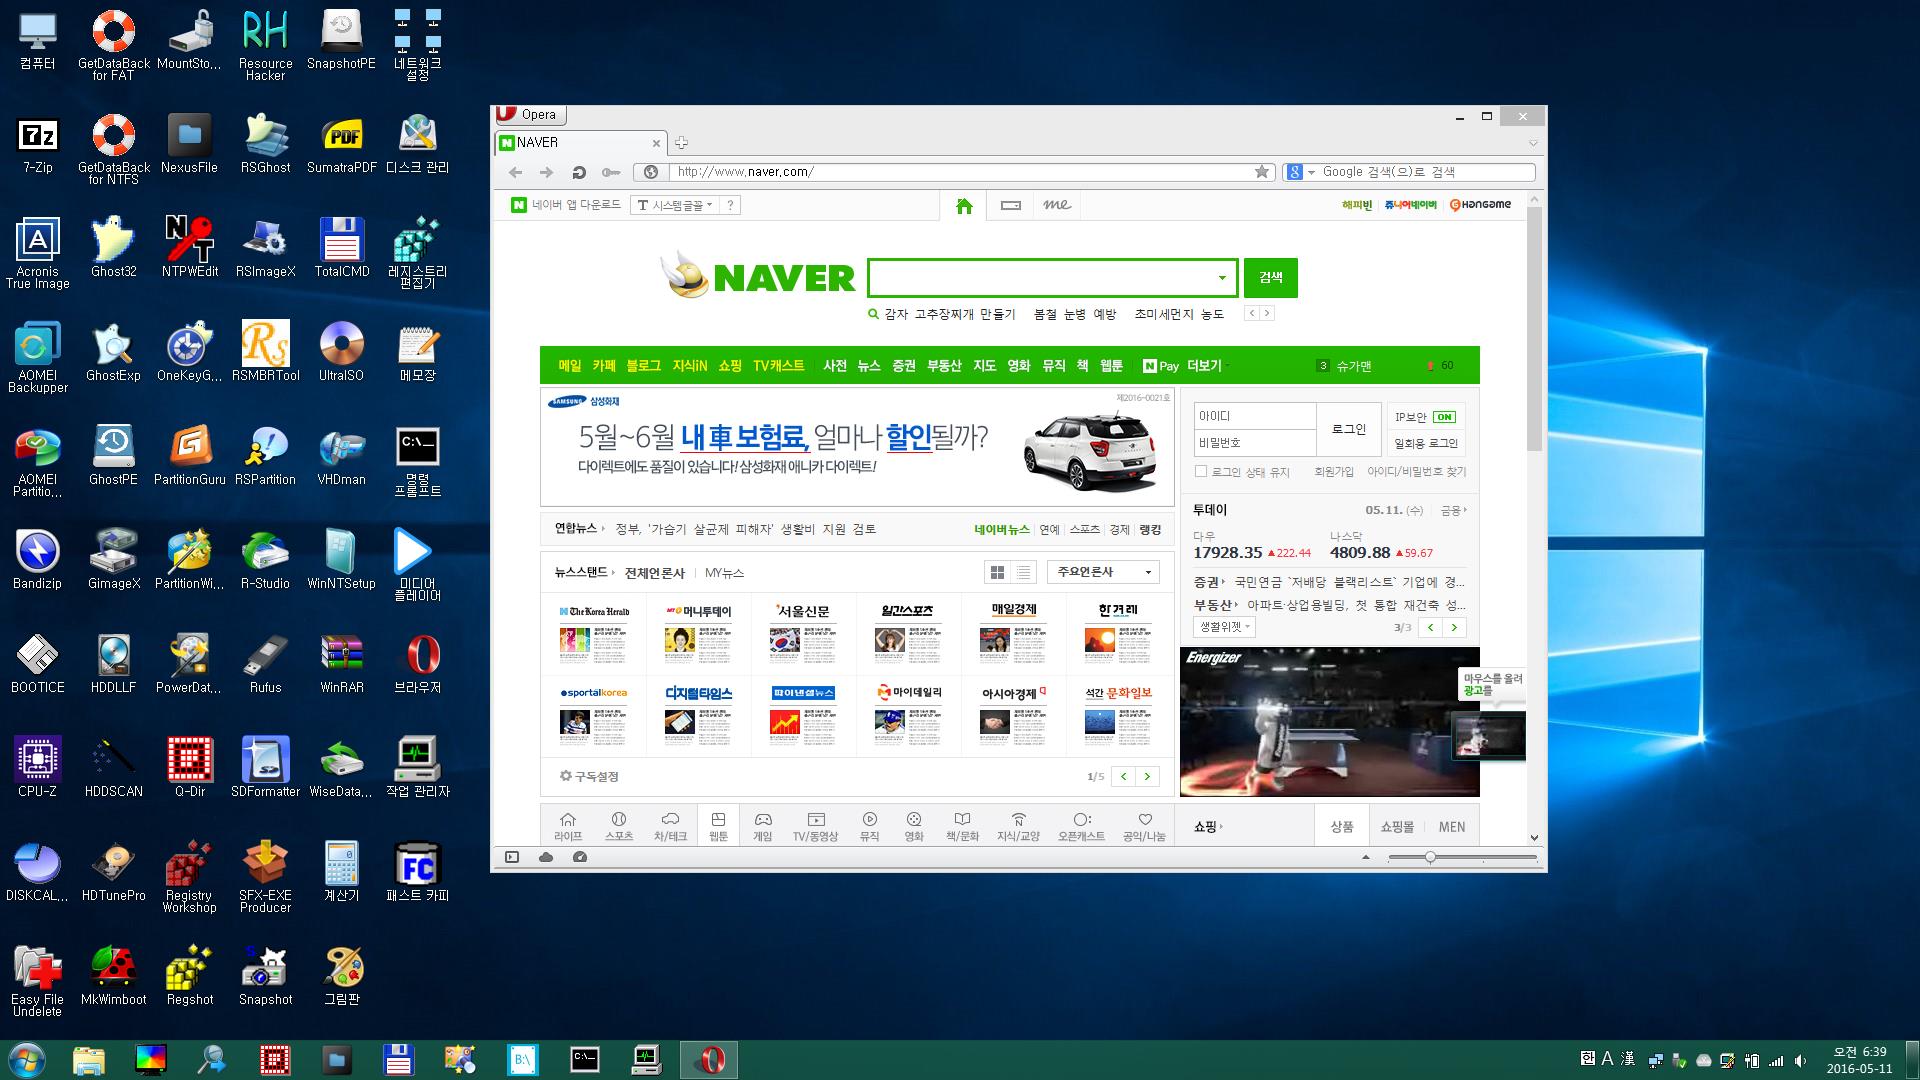Click the green 검색 search button
The height and width of the screenshot is (1080, 1920).
pos(1271,278)
